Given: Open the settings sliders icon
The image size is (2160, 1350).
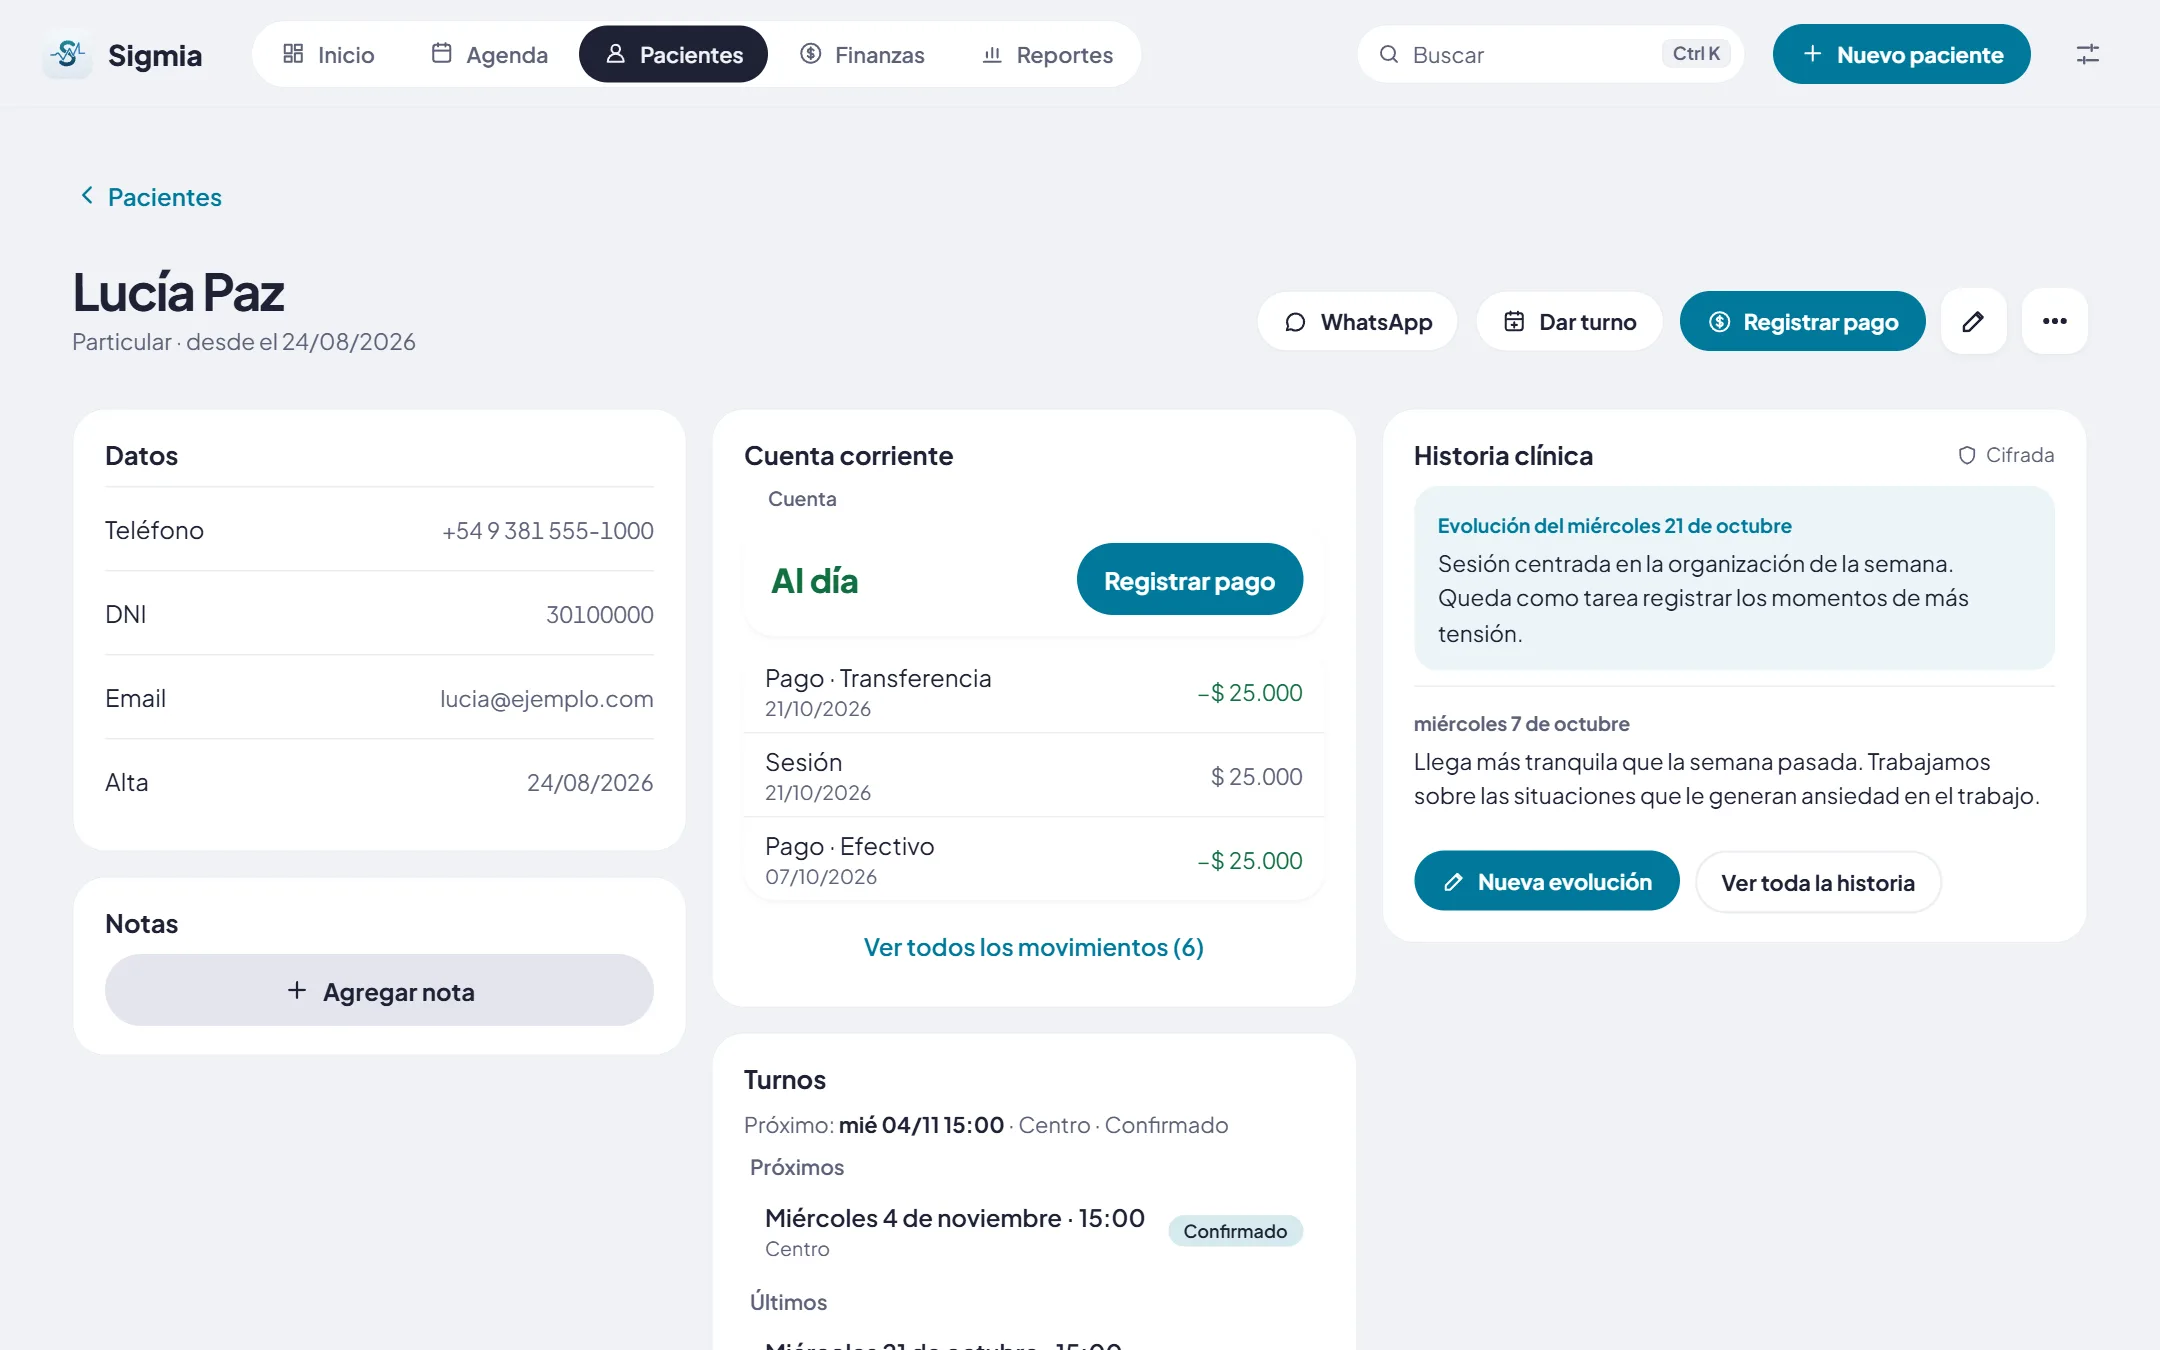Looking at the screenshot, I should (2087, 54).
